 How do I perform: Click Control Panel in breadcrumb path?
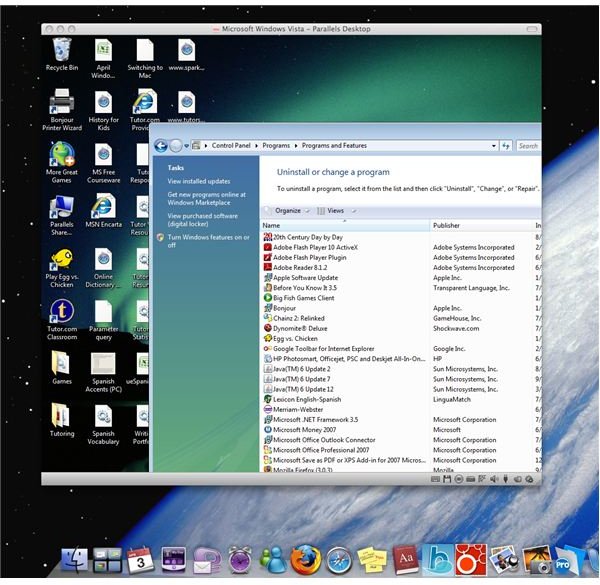point(231,146)
